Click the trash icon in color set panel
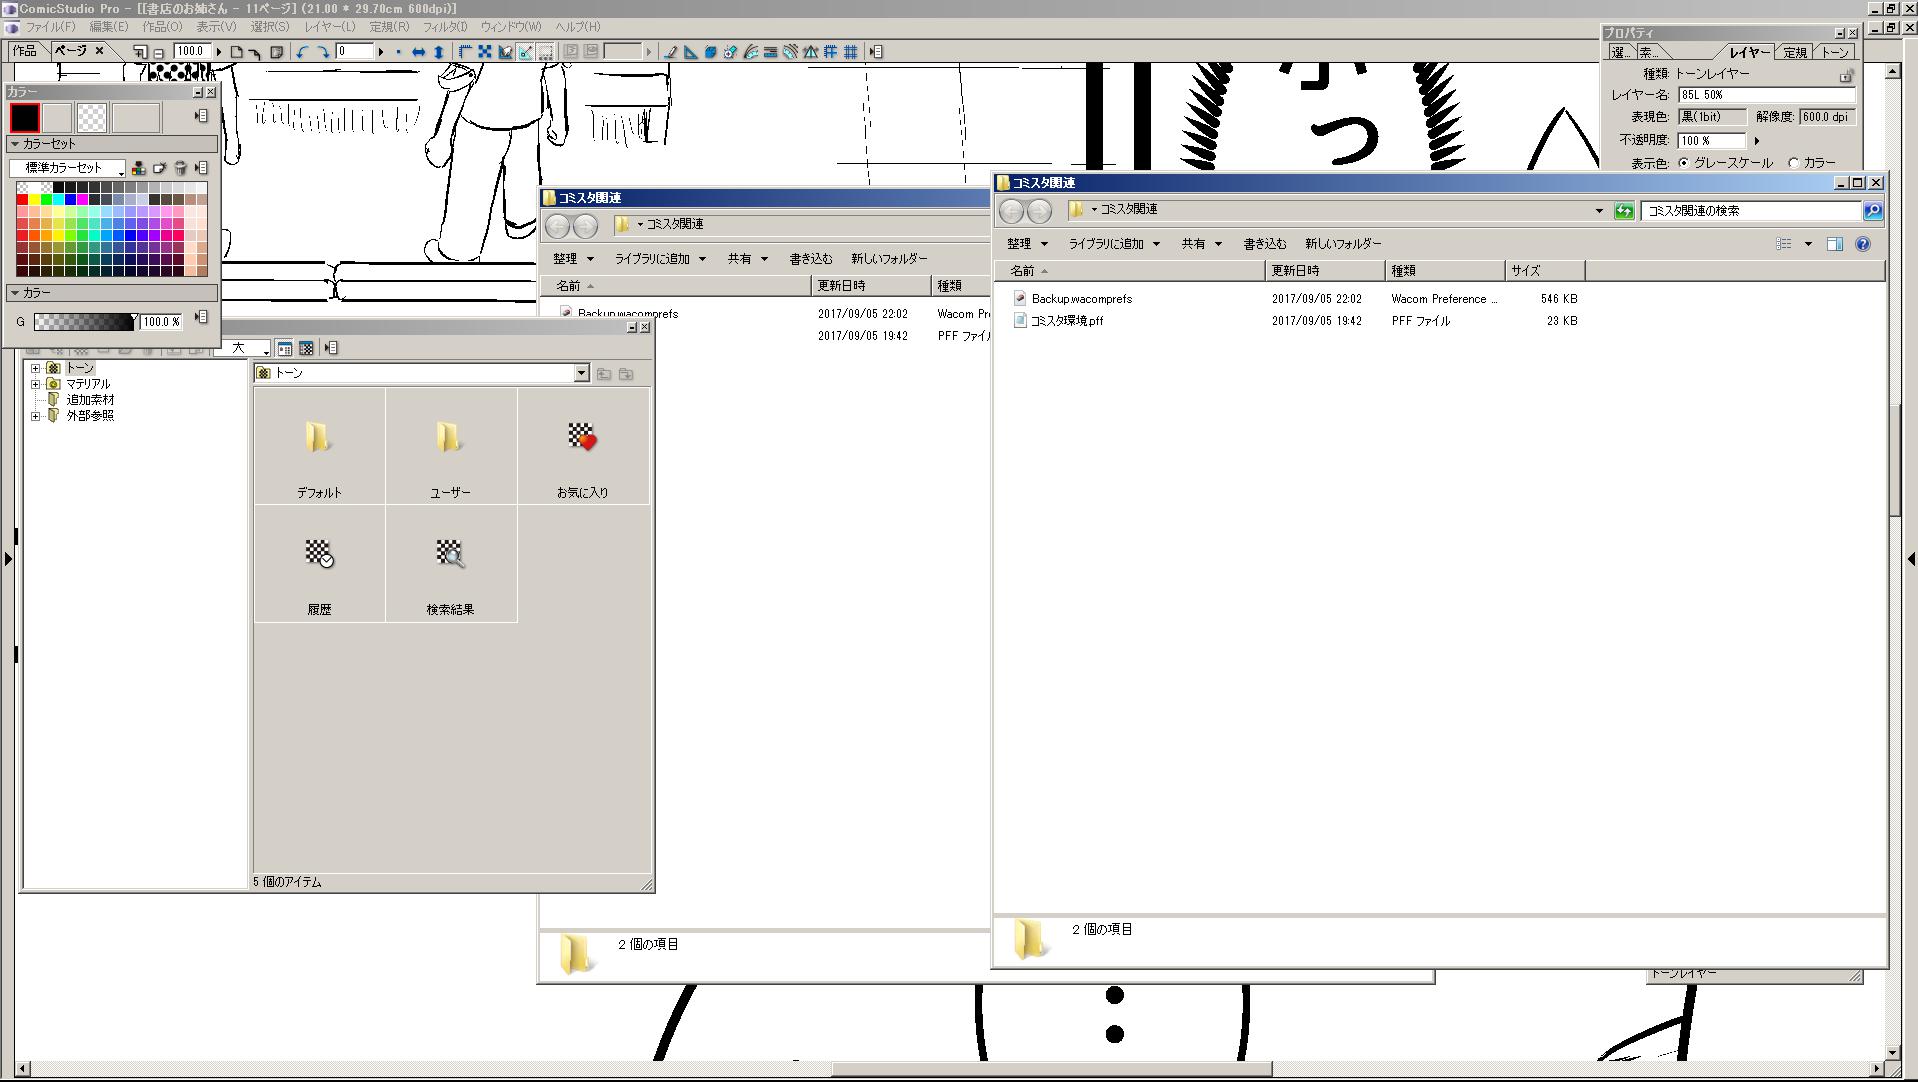This screenshot has width=1918, height=1082. [180, 168]
